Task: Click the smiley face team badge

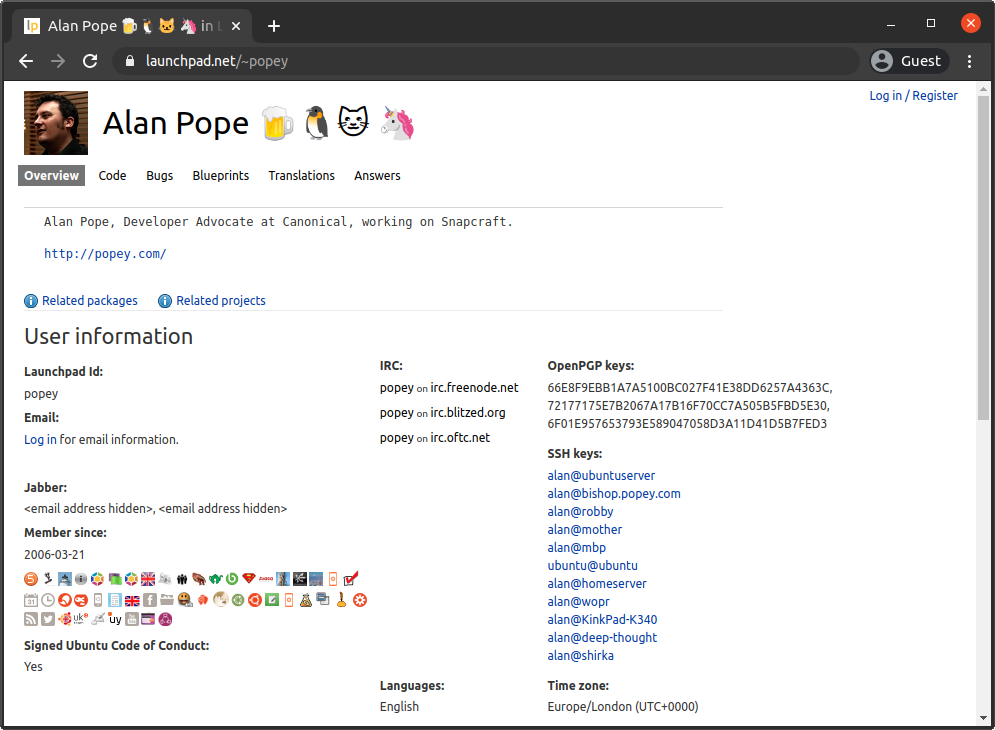Action: (185, 600)
